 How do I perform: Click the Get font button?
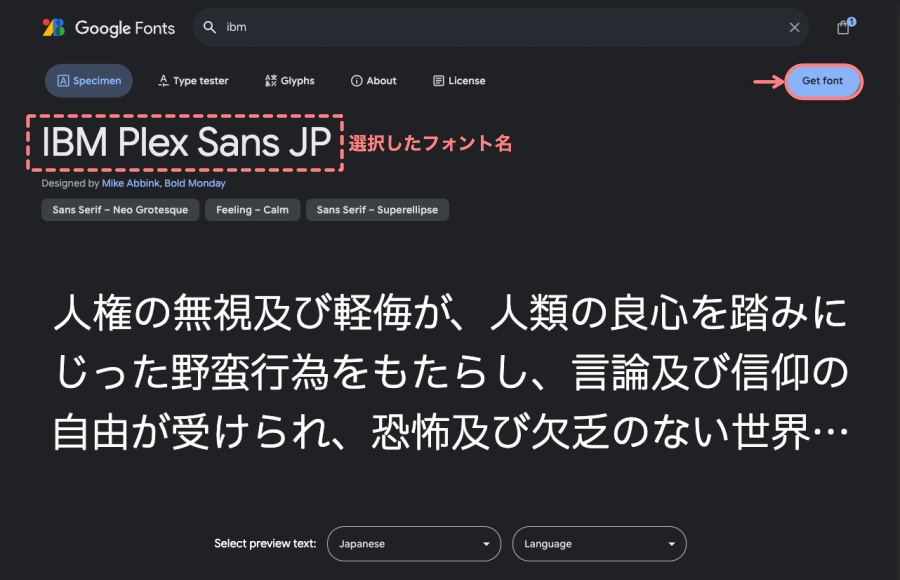pos(823,81)
